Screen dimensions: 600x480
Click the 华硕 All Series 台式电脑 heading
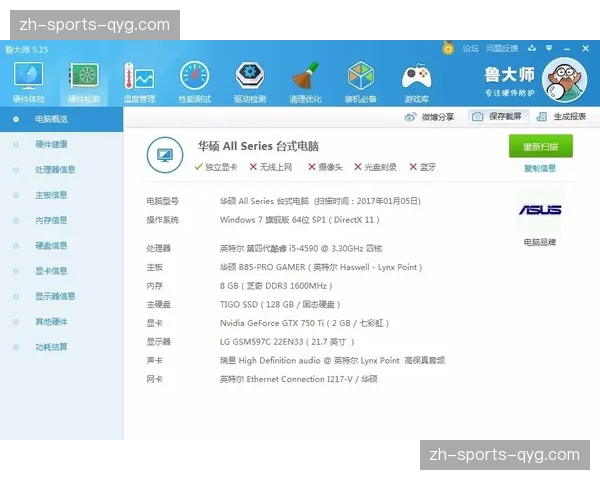pos(258,146)
